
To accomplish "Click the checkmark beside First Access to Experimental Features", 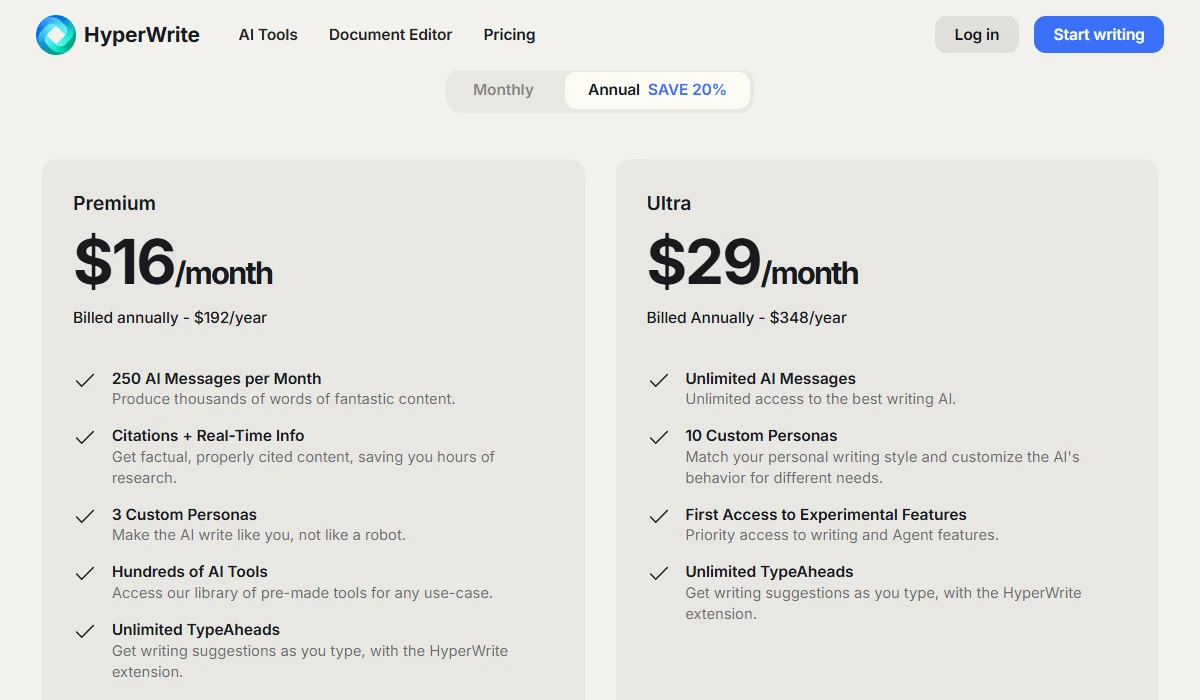I will click(659, 516).
